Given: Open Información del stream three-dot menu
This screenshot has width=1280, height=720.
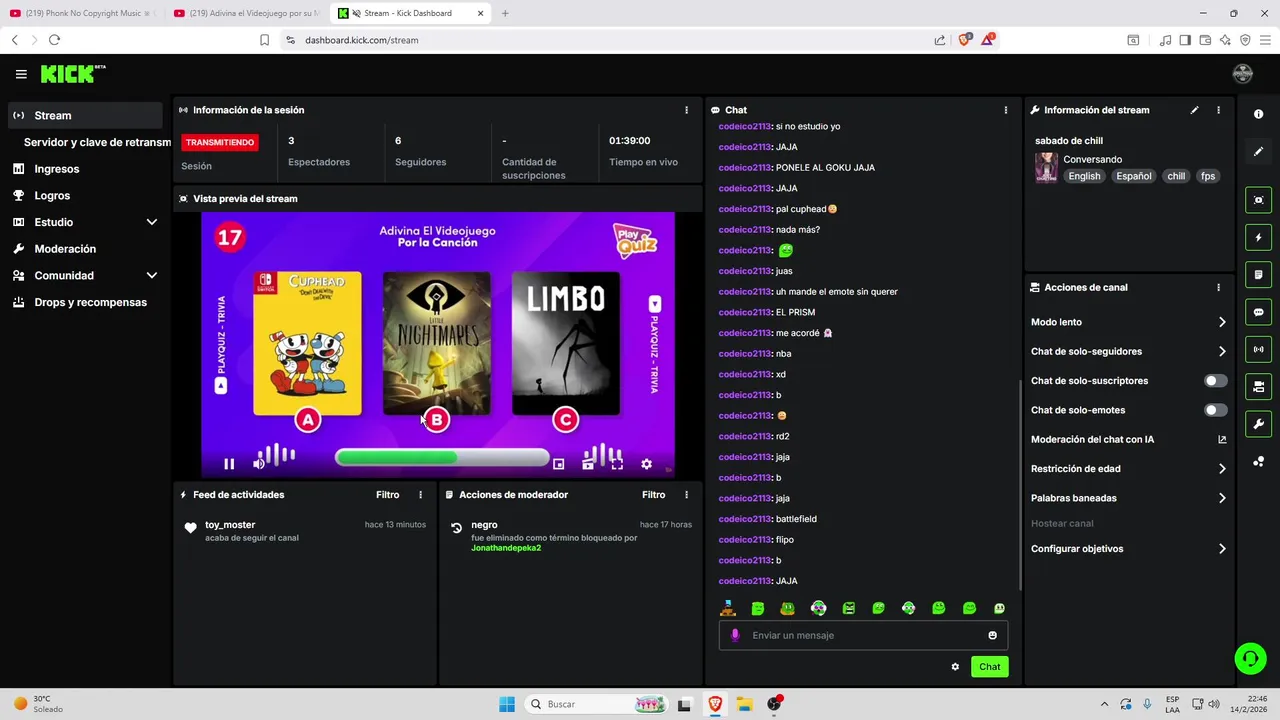Looking at the screenshot, I should (1218, 110).
